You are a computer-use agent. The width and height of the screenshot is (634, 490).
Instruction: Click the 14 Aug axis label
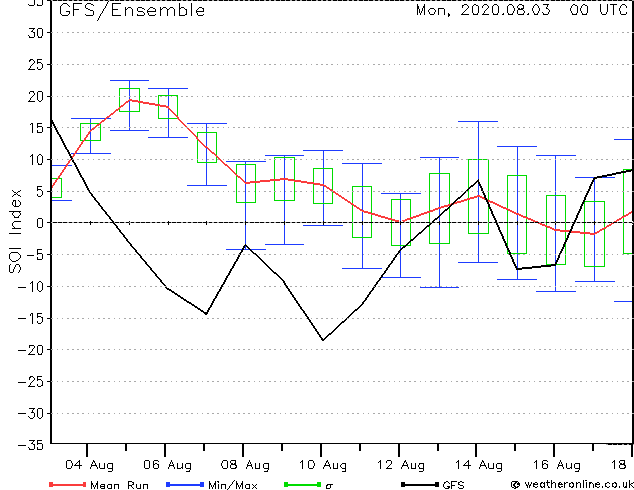click(x=479, y=465)
